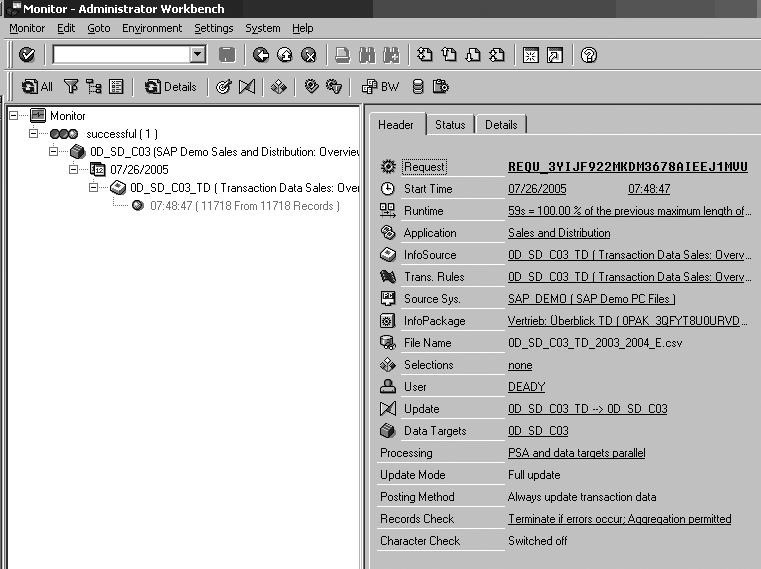761x569 pixels.
Task: Click the request ID REQU_3YIJF922 link
Action: coord(627,167)
